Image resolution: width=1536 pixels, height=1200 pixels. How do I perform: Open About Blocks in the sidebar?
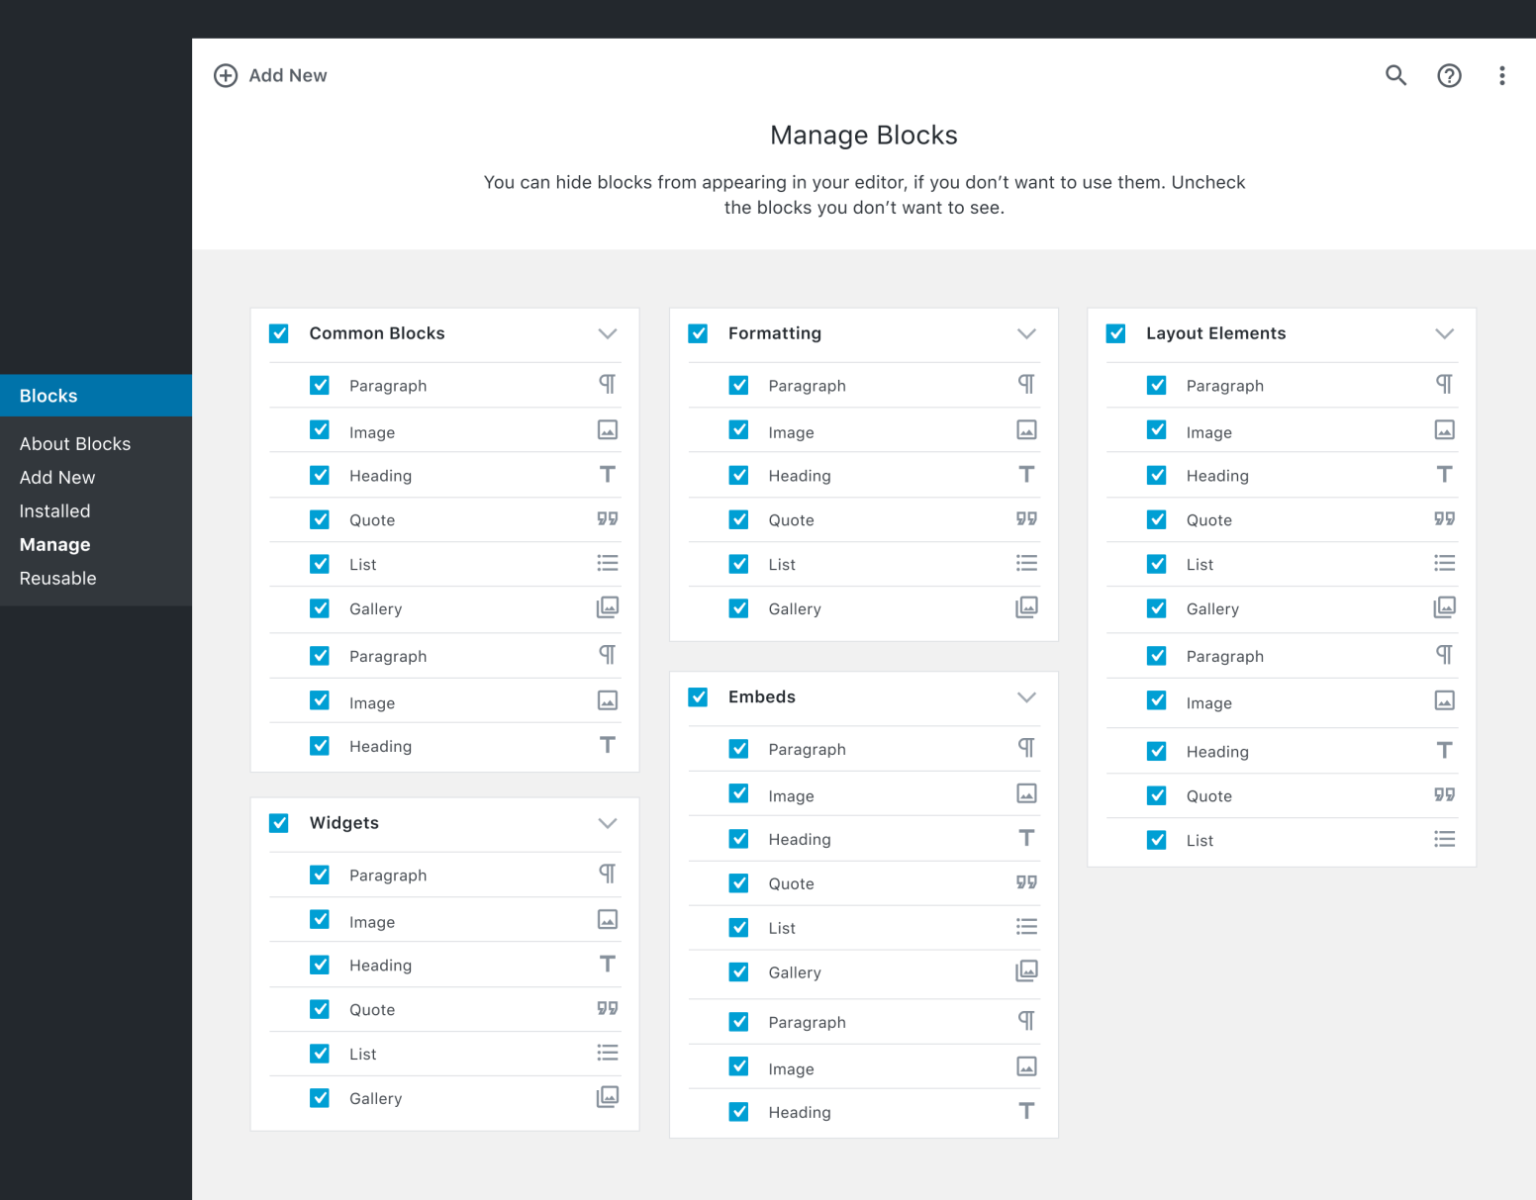[75, 443]
